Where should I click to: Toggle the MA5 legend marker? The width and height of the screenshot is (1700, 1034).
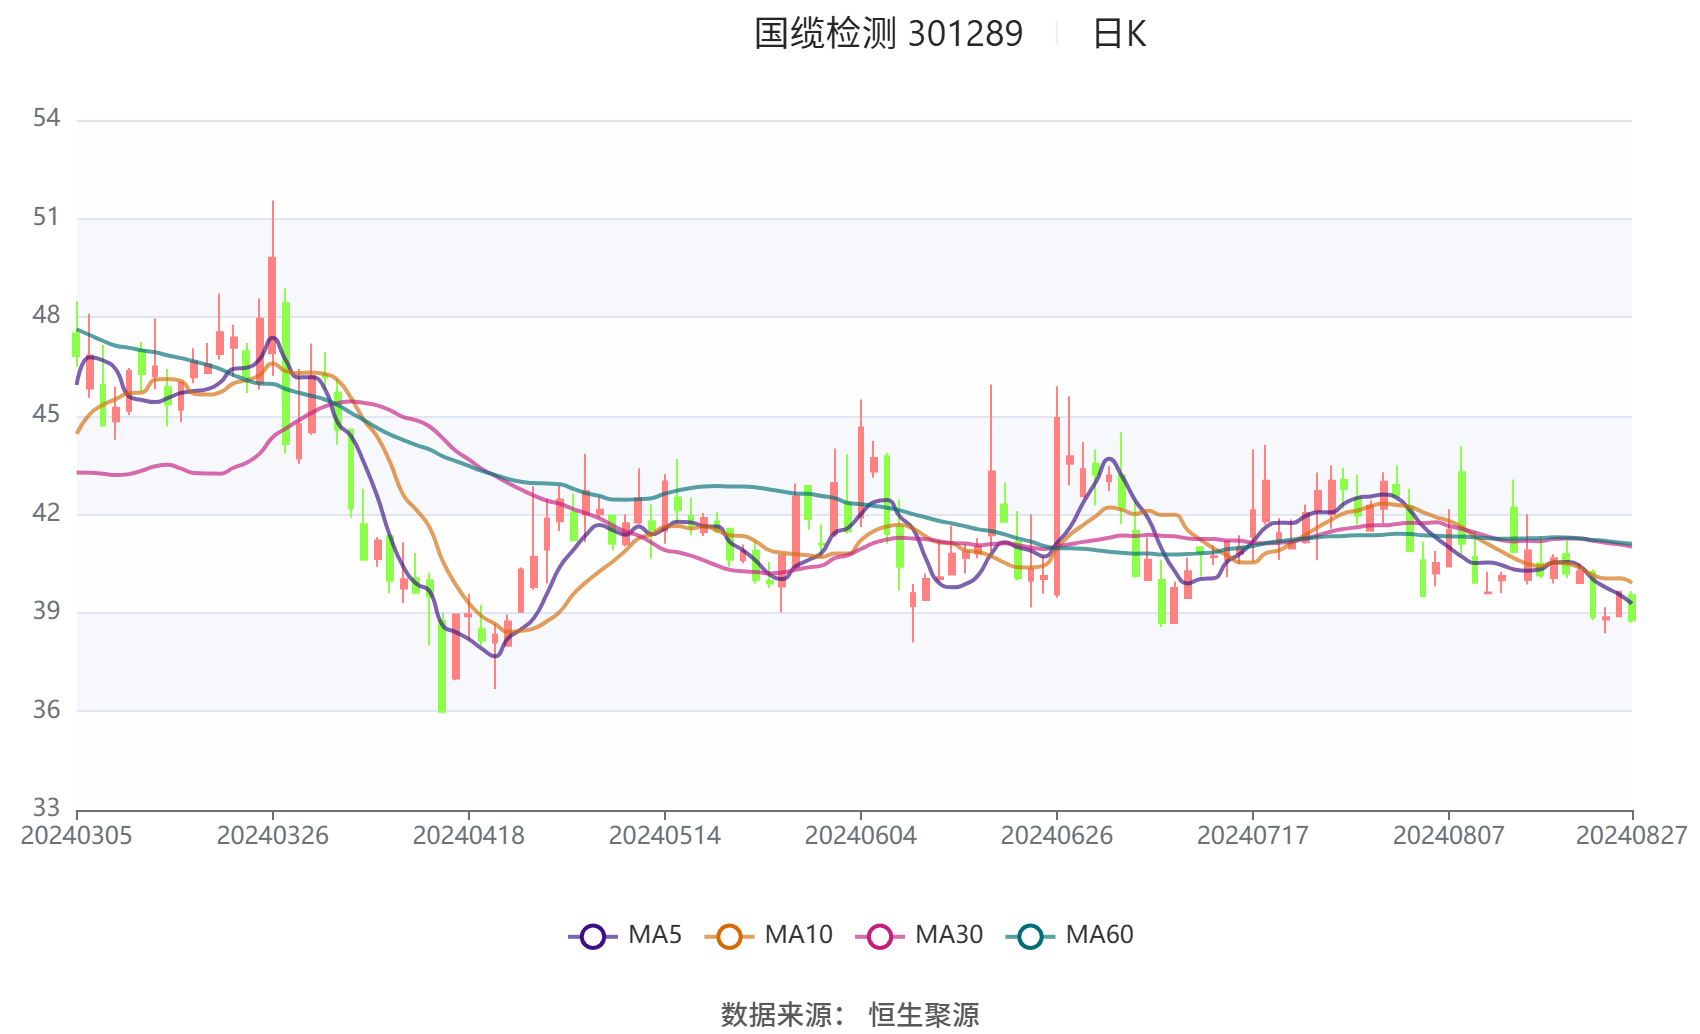[593, 936]
